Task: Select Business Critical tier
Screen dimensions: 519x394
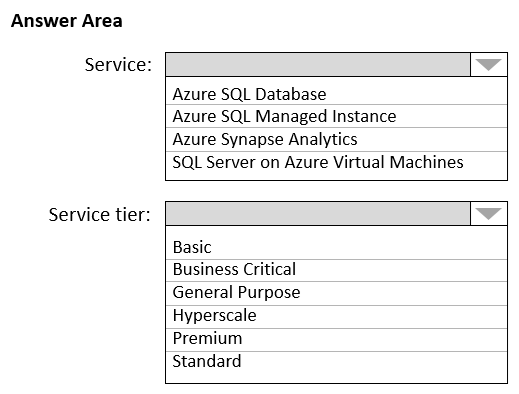Action: 336,269
